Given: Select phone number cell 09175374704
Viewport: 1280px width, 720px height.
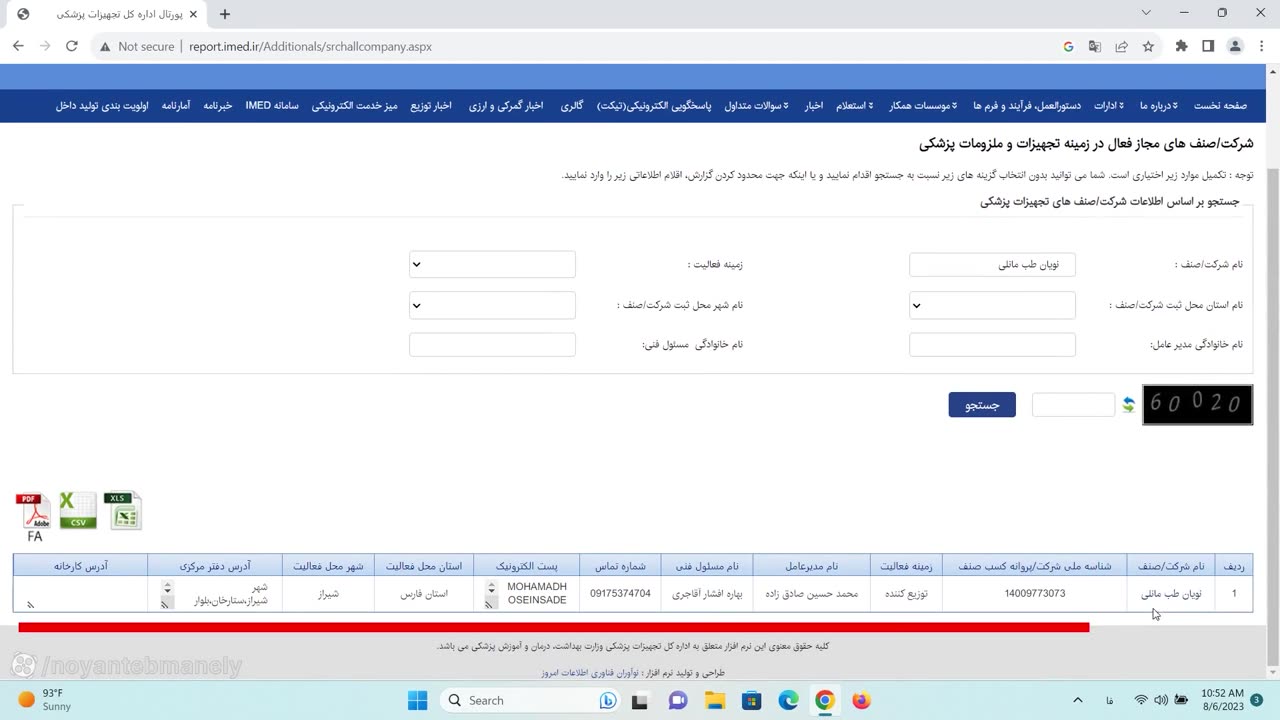Looking at the screenshot, I should click(620, 594).
